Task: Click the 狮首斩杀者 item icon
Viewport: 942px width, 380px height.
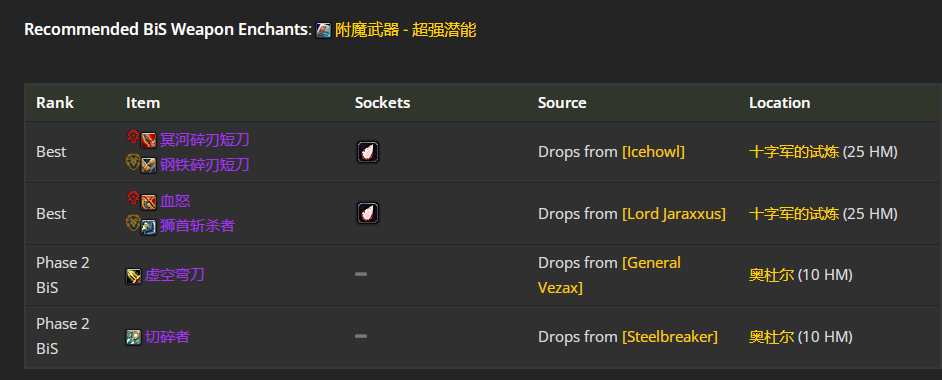Action: [148, 227]
